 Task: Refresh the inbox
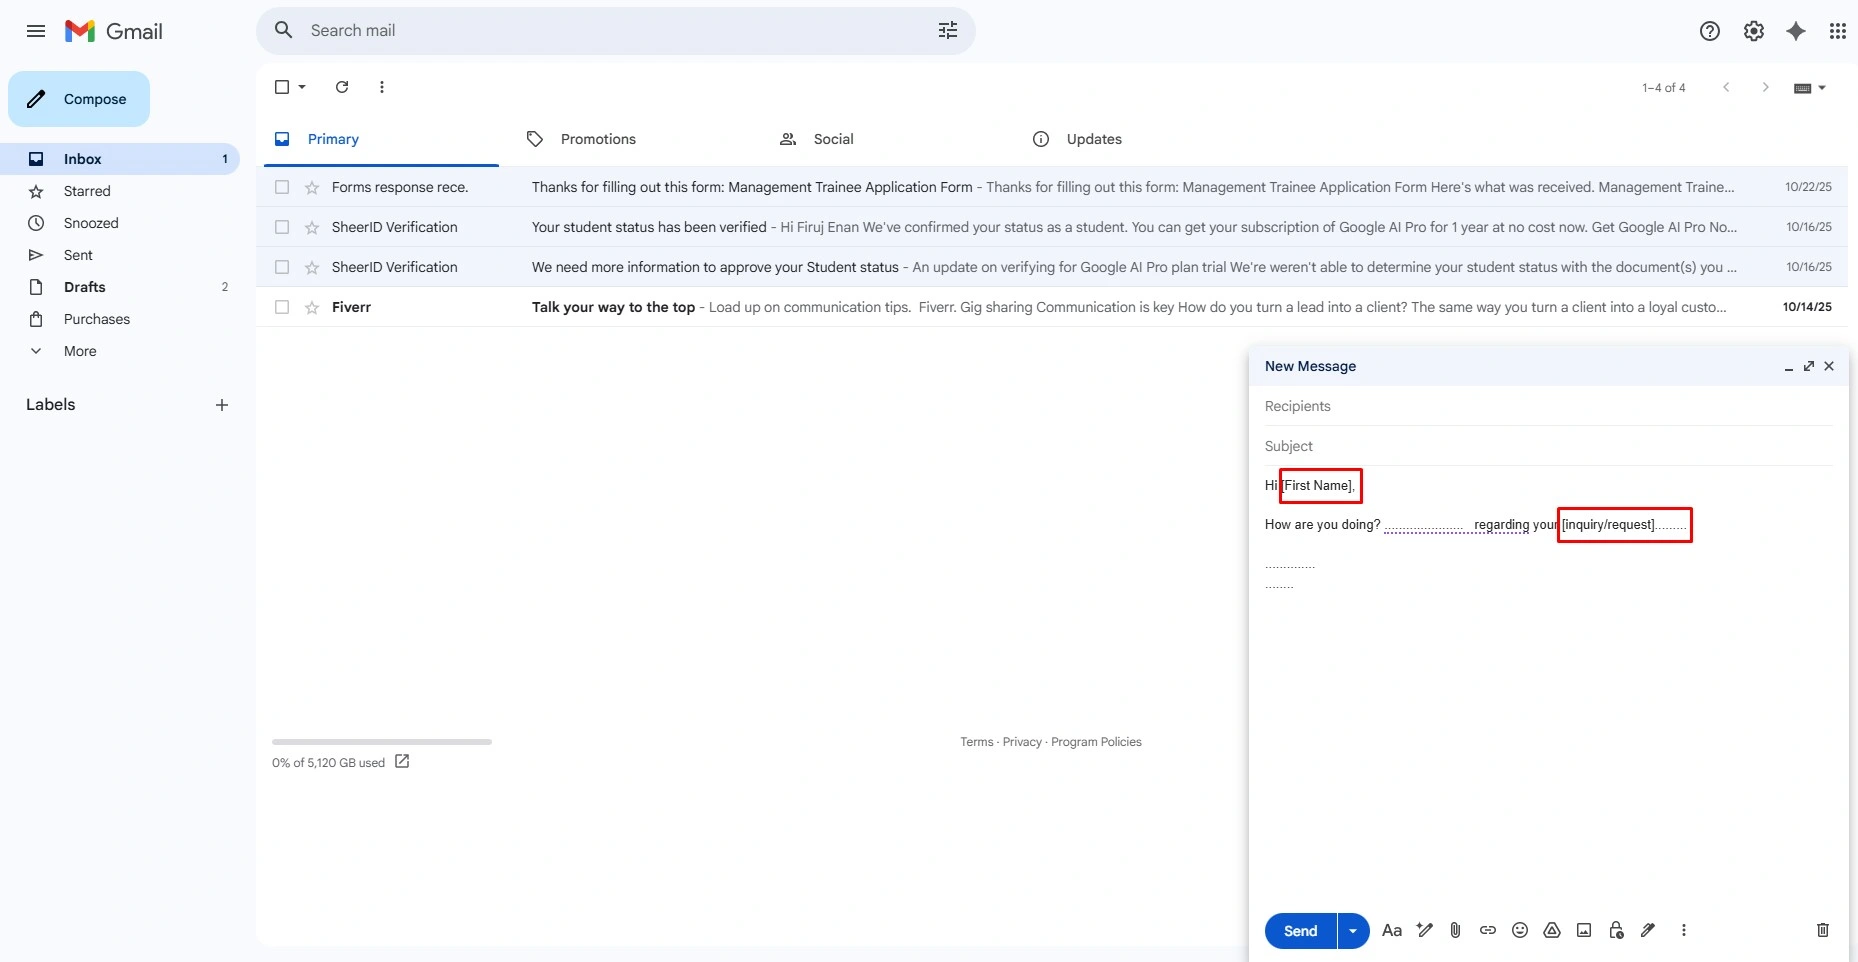pyautogui.click(x=342, y=87)
